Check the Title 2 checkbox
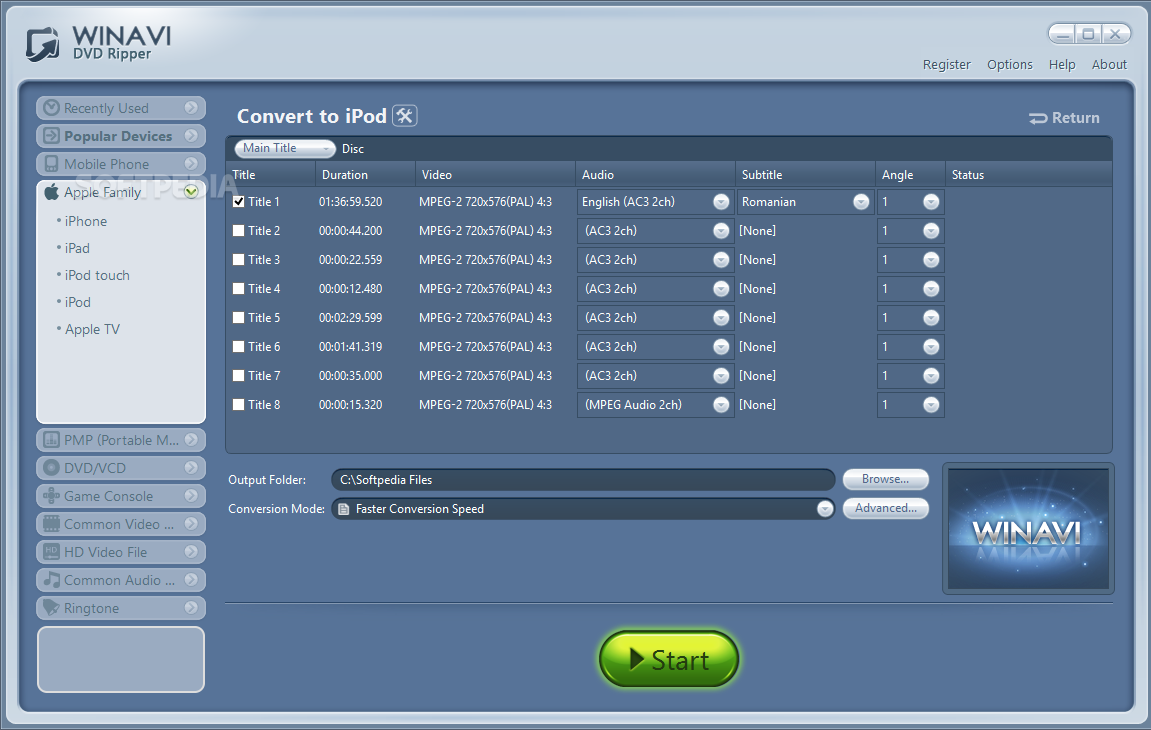 pyautogui.click(x=239, y=231)
